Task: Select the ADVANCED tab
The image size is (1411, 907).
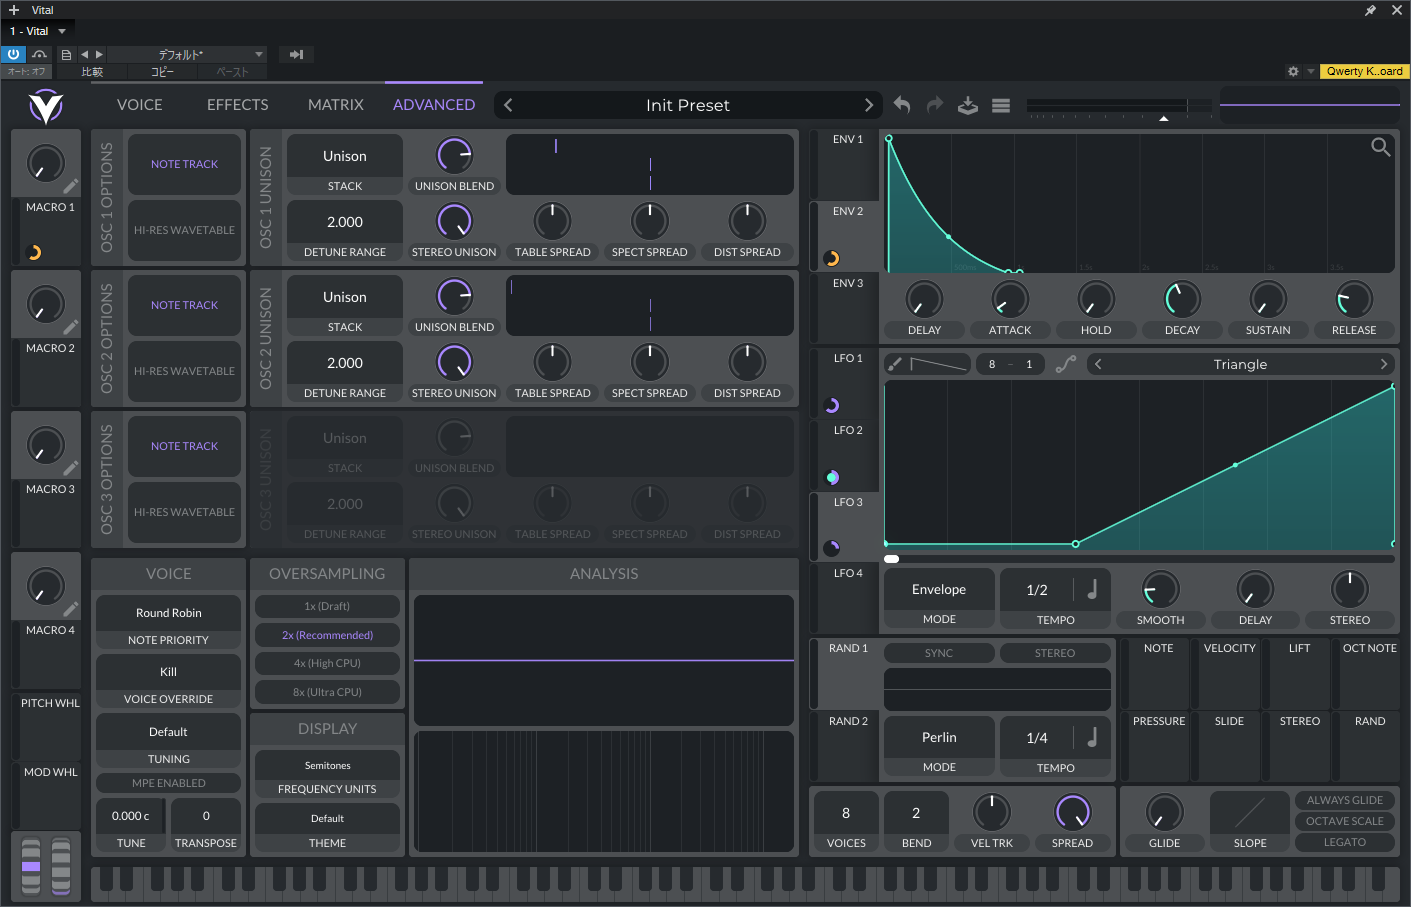Action: point(434,105)
